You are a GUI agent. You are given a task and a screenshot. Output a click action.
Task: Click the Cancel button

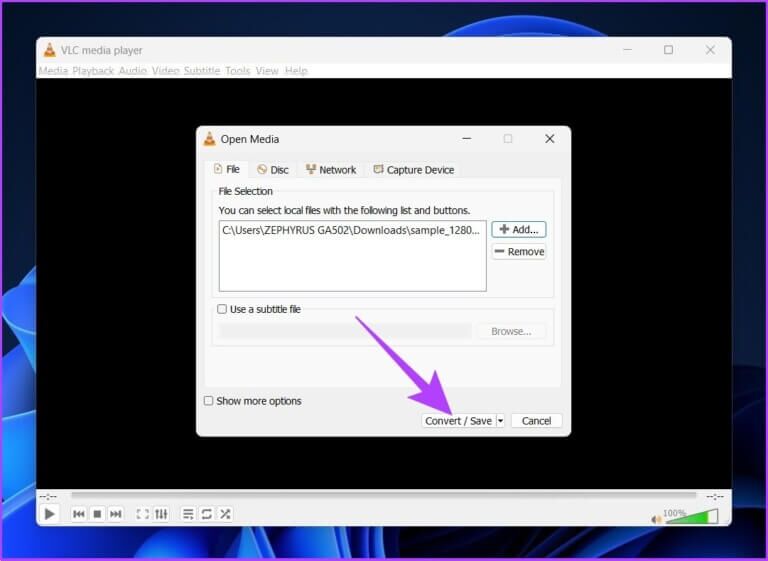point(536,421)
